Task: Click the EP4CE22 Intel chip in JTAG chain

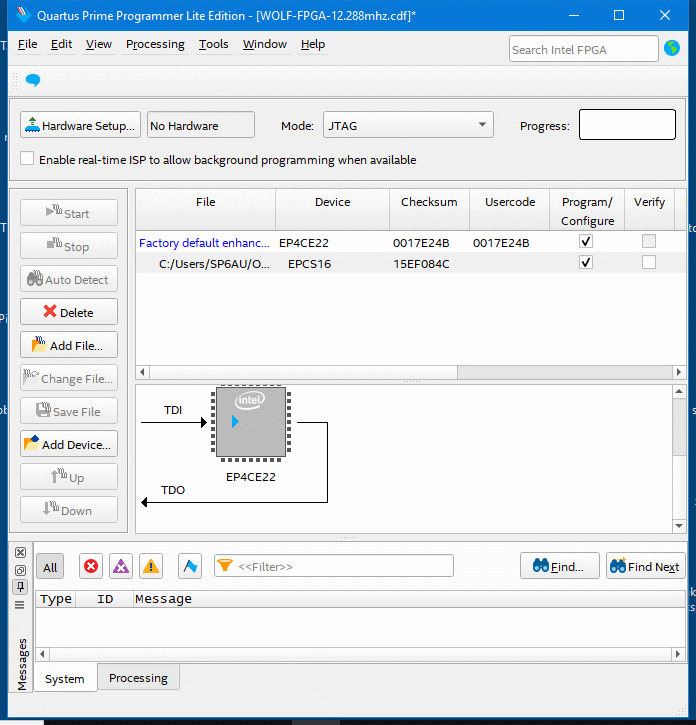Action: (250, 423)
